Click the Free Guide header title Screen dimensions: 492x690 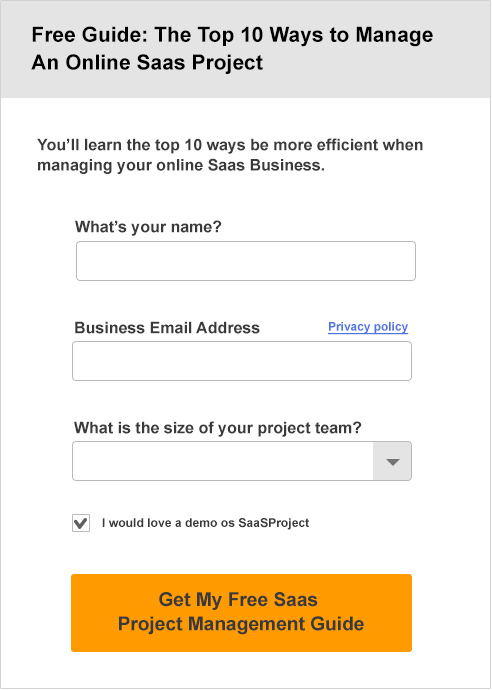pos(232,48)
